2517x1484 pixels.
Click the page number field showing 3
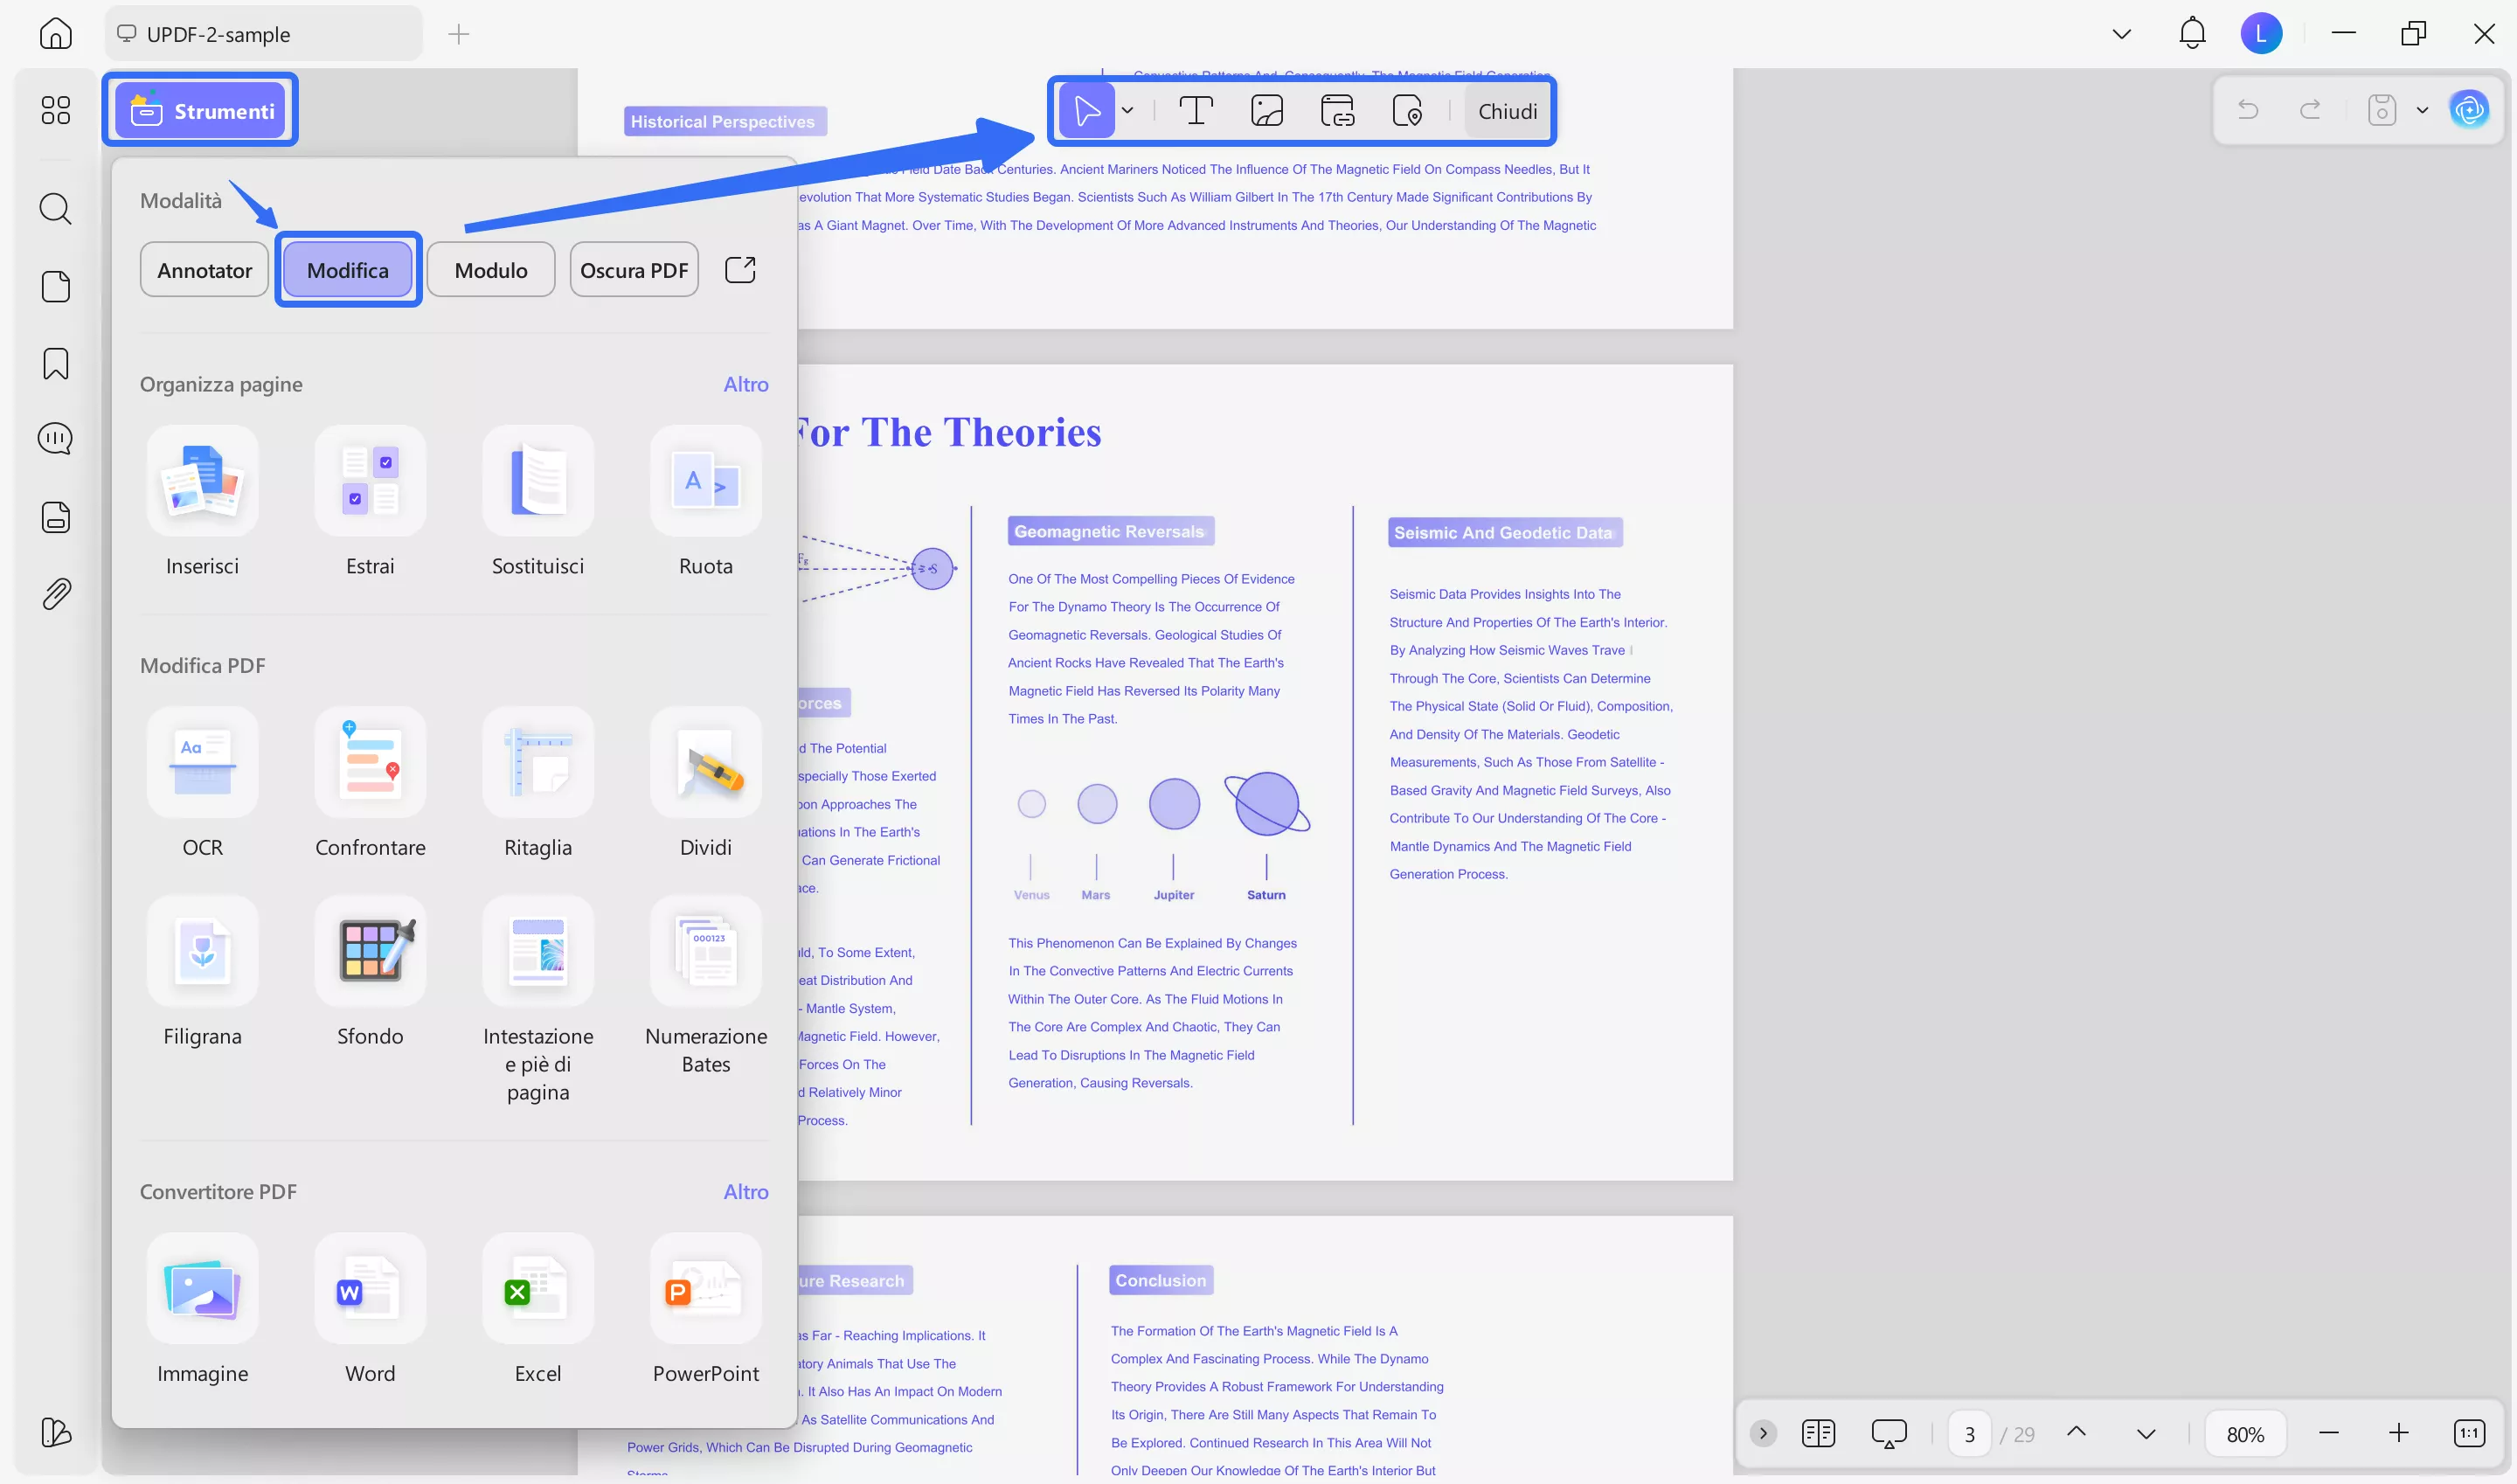(x=1969, y=1432)
